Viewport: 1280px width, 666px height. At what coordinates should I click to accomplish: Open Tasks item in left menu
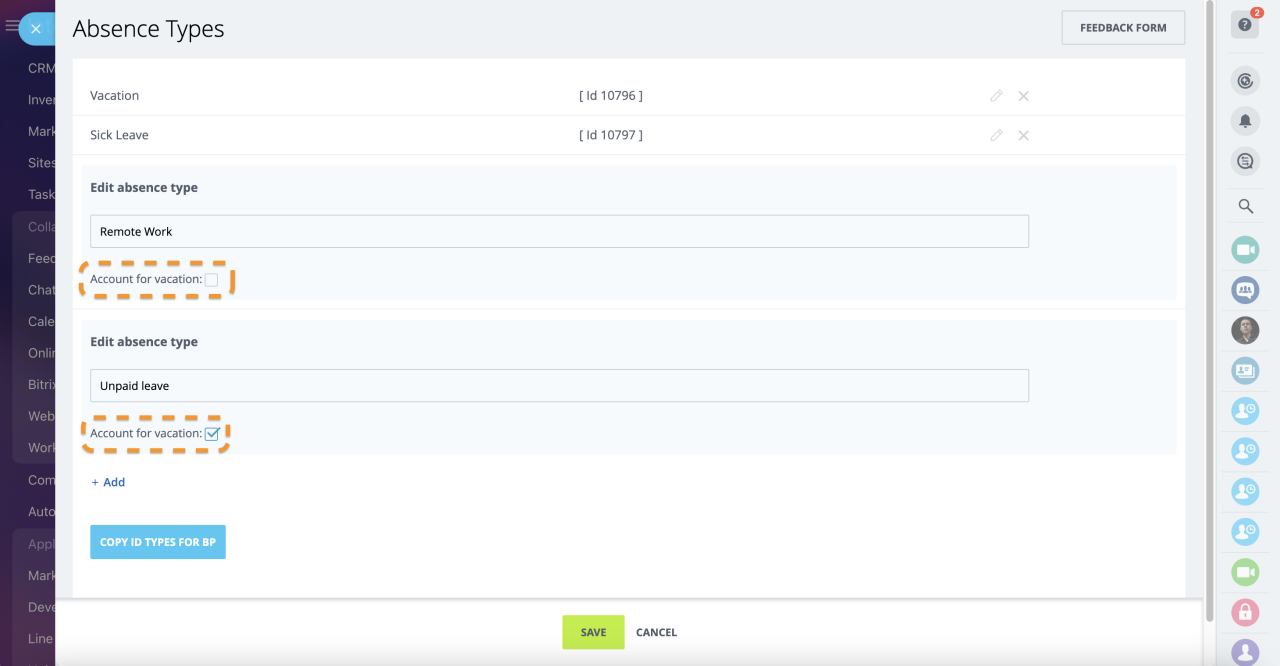pyautogui.click(x=41, y=194)
